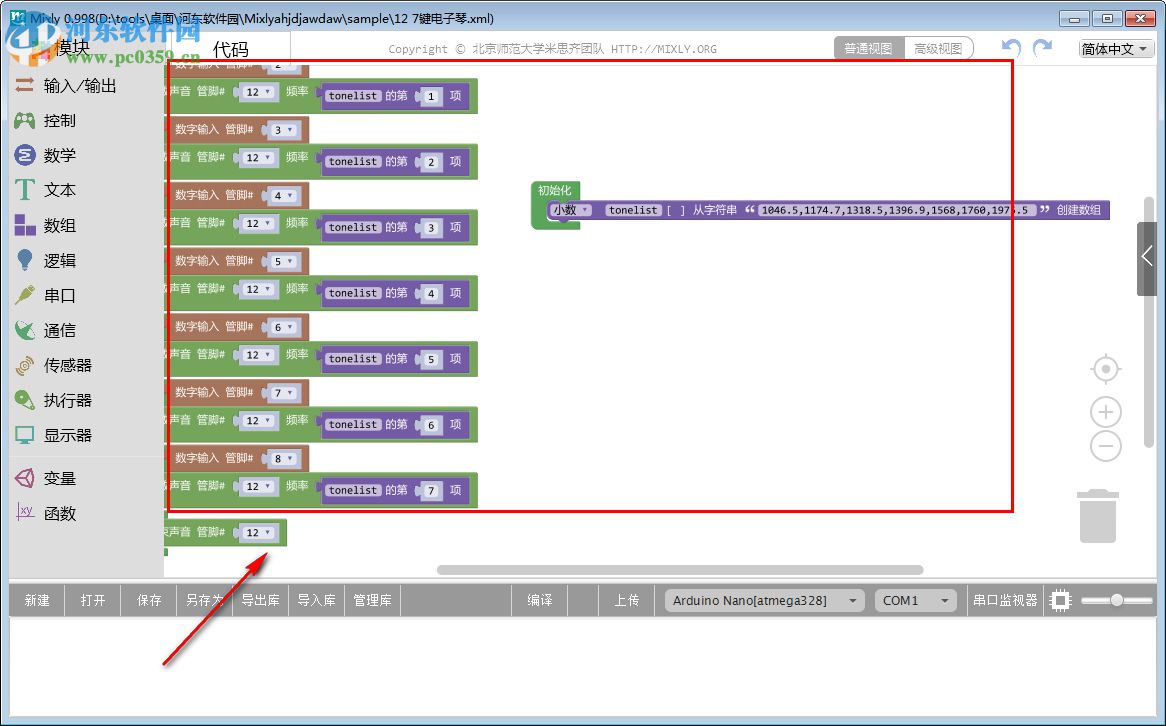Expand the right side panel arrow
This screenshot has height=726, width=1166.
[x=1147, y=257]
